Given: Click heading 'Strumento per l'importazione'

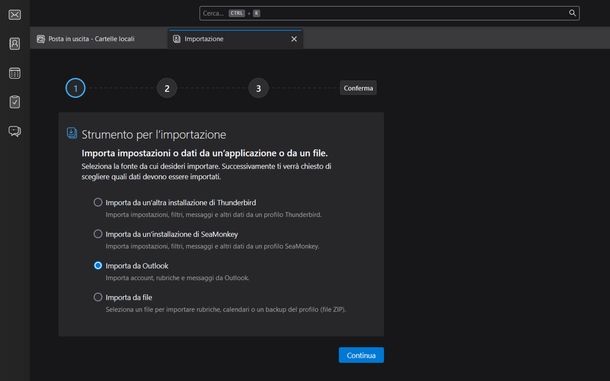Looking at the screenshot, I should point(154,135).
